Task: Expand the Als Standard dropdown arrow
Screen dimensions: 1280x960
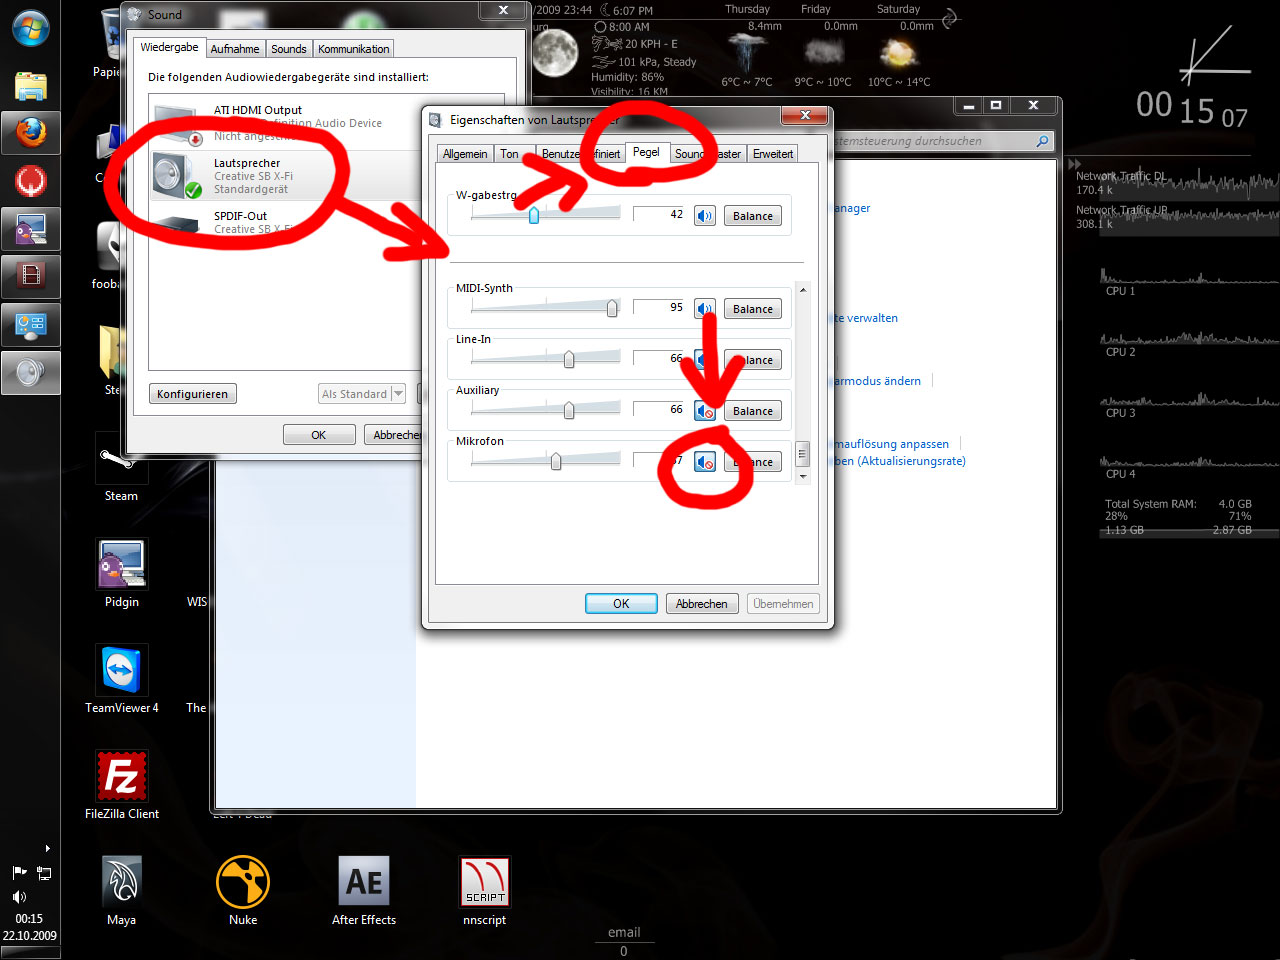Action: [x=398, y=394]
